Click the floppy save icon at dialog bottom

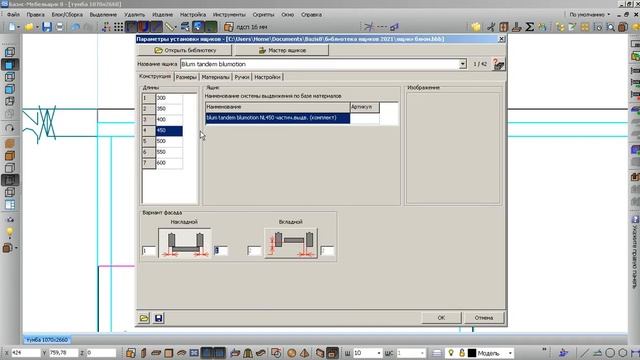click(159, 318)
